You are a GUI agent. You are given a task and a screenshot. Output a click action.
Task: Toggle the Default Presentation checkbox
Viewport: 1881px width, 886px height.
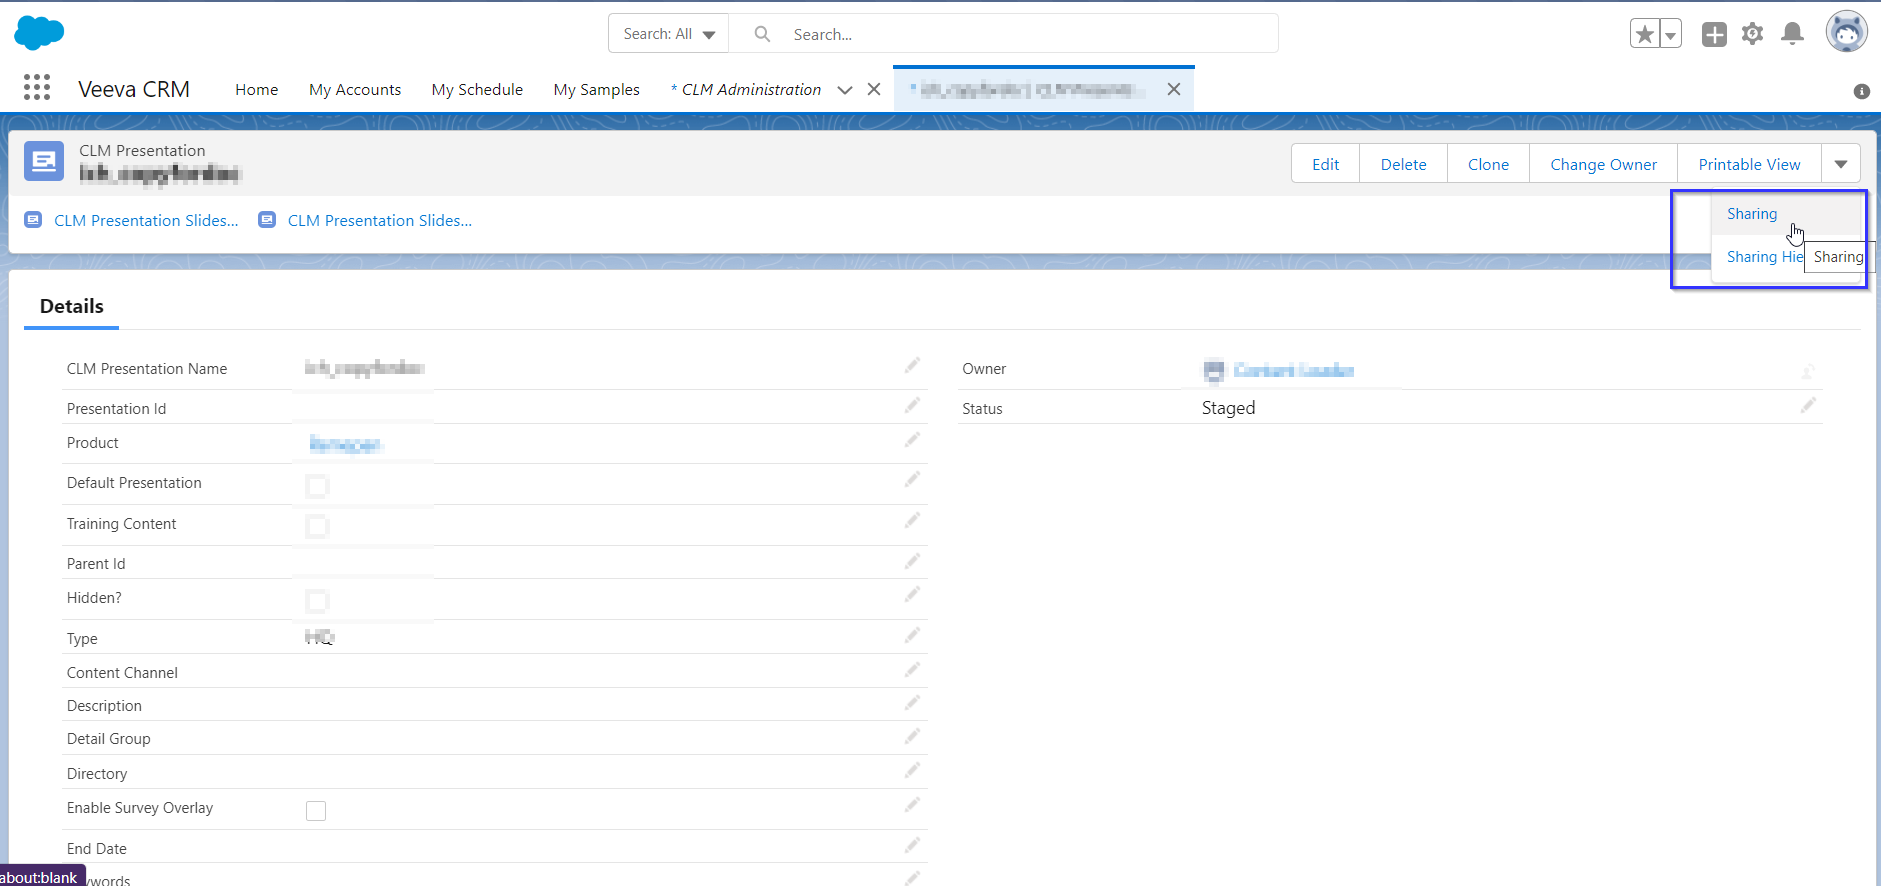tap(317, 486)
